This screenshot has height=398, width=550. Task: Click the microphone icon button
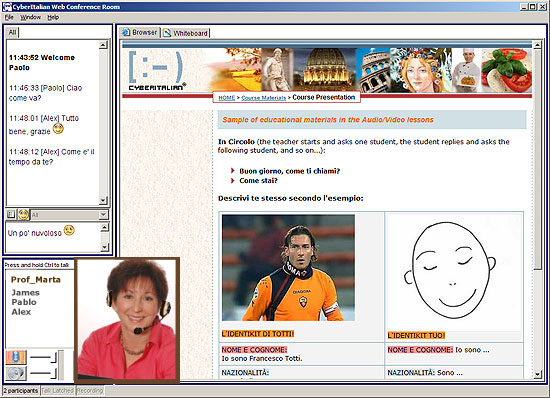(x=16, y=357)
